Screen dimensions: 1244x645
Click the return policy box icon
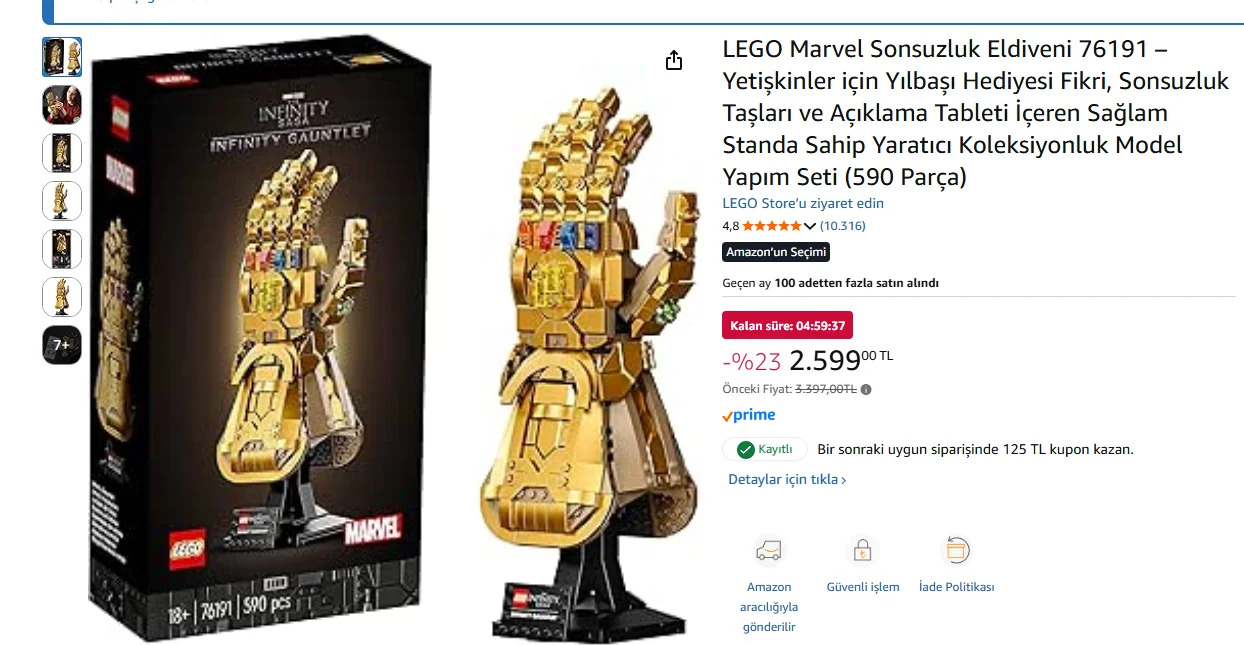pyautogui.click(x=957, y=550)
